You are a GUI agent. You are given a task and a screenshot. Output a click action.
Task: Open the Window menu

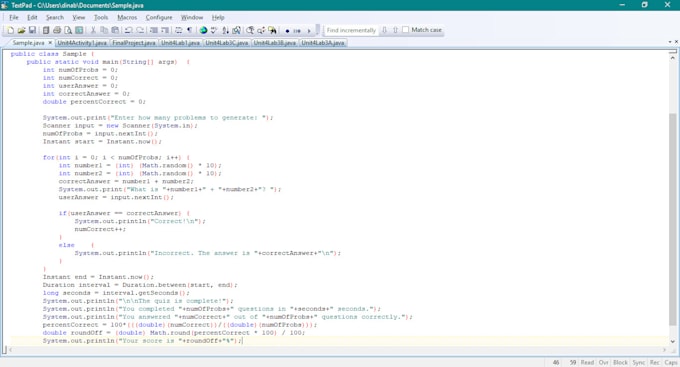192,17
